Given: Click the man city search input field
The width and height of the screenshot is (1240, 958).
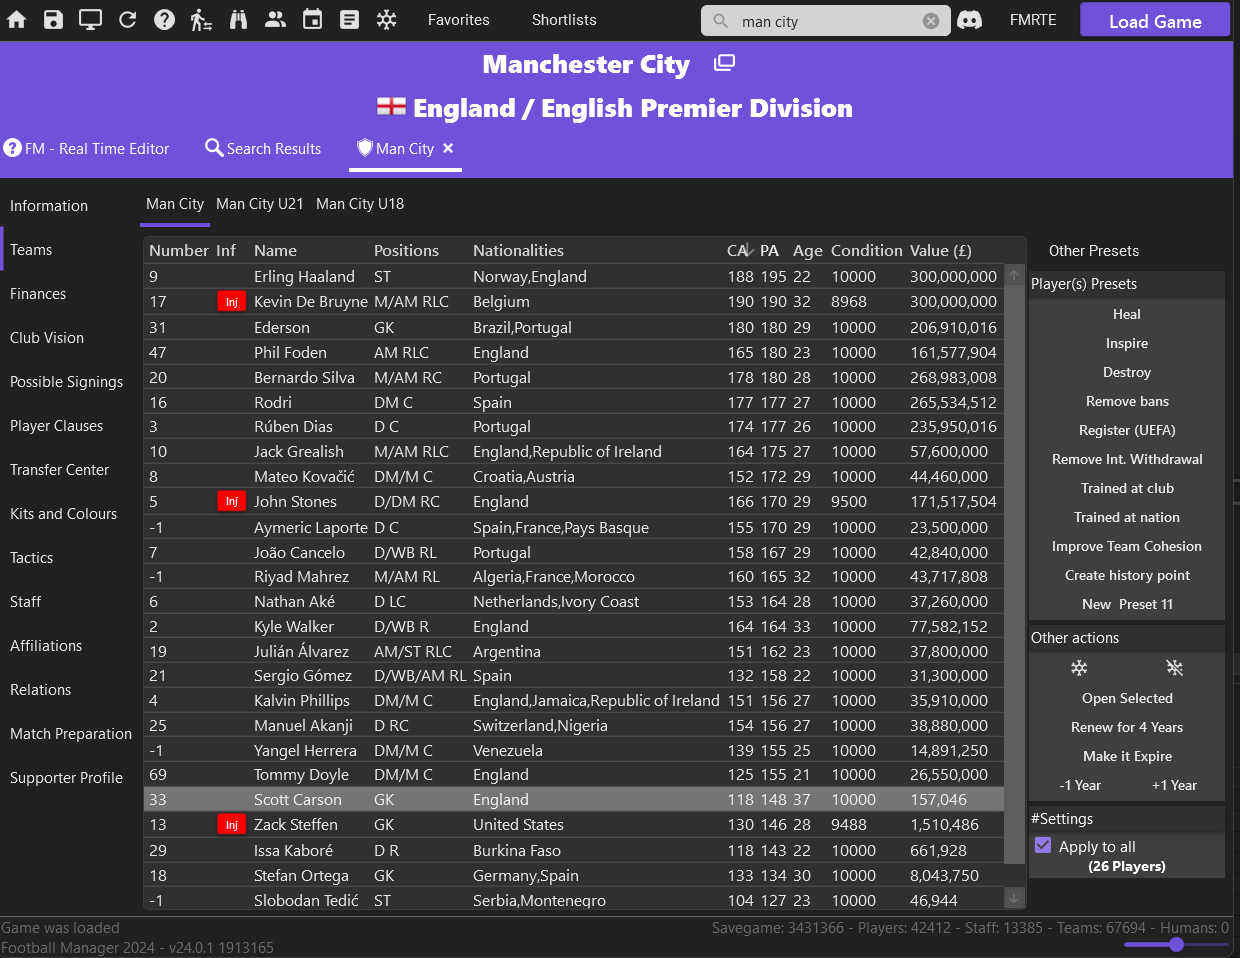Looking at the screenshot, I should (826, 21).
